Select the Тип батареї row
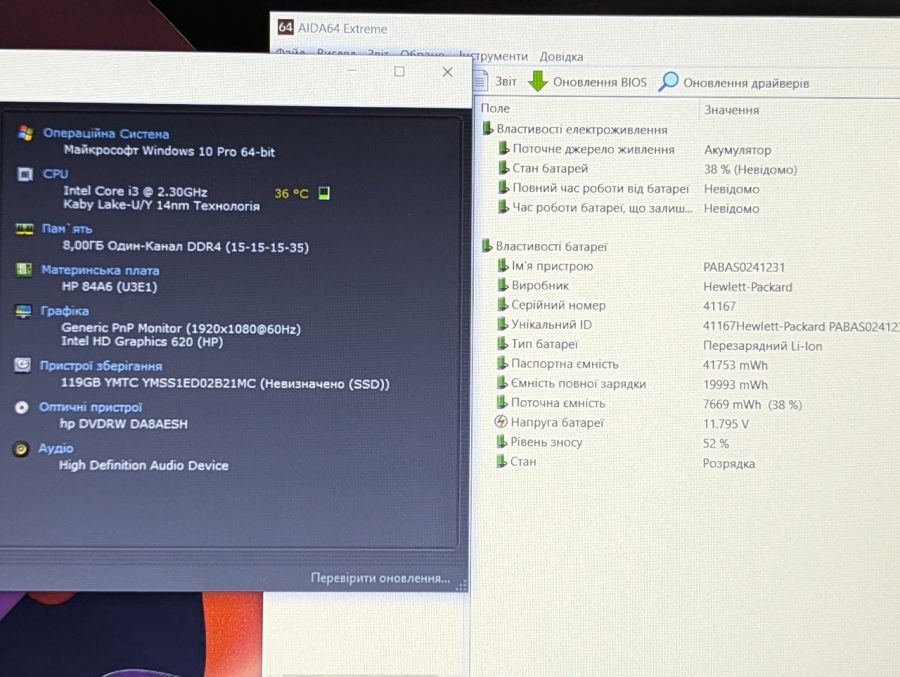Screen dimensions: 900x677 click(x=659, y=345)
